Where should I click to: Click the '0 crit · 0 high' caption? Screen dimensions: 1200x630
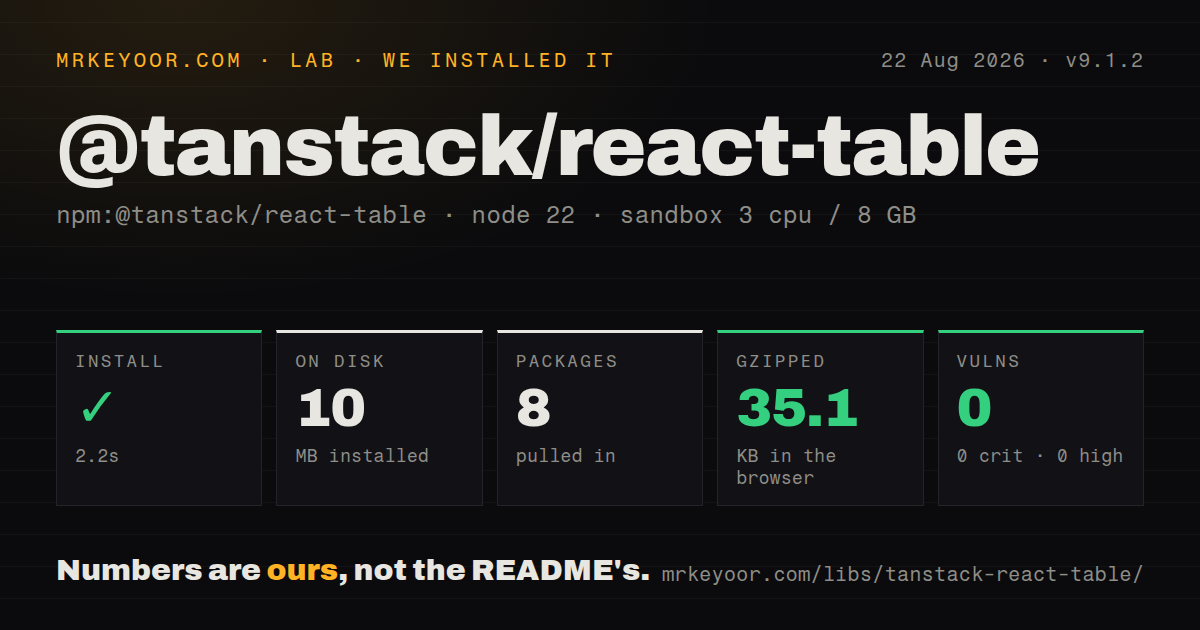click(x=1040, y=456)
